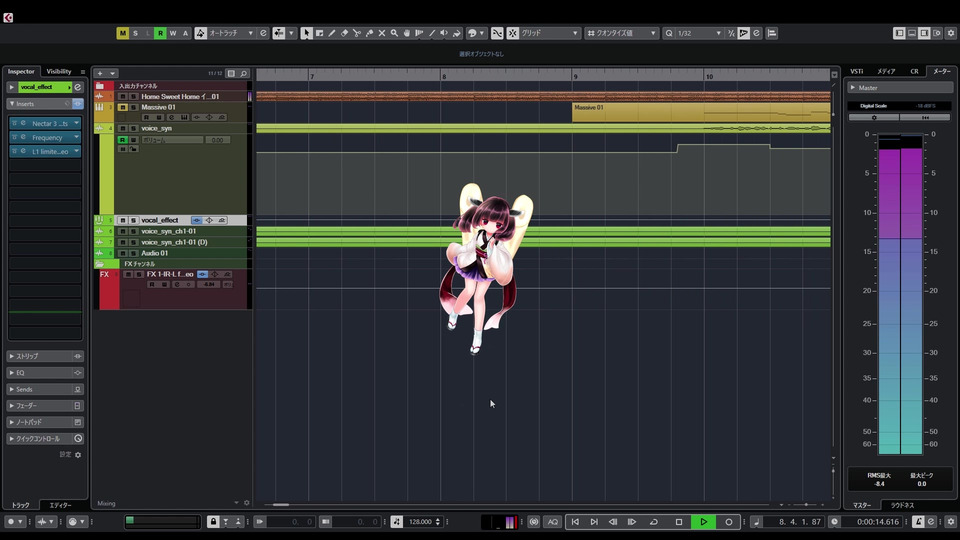The height and width of the screenshot is (540, 960).
Task: Open the media tab in right zone
Action: pos(886,72)
